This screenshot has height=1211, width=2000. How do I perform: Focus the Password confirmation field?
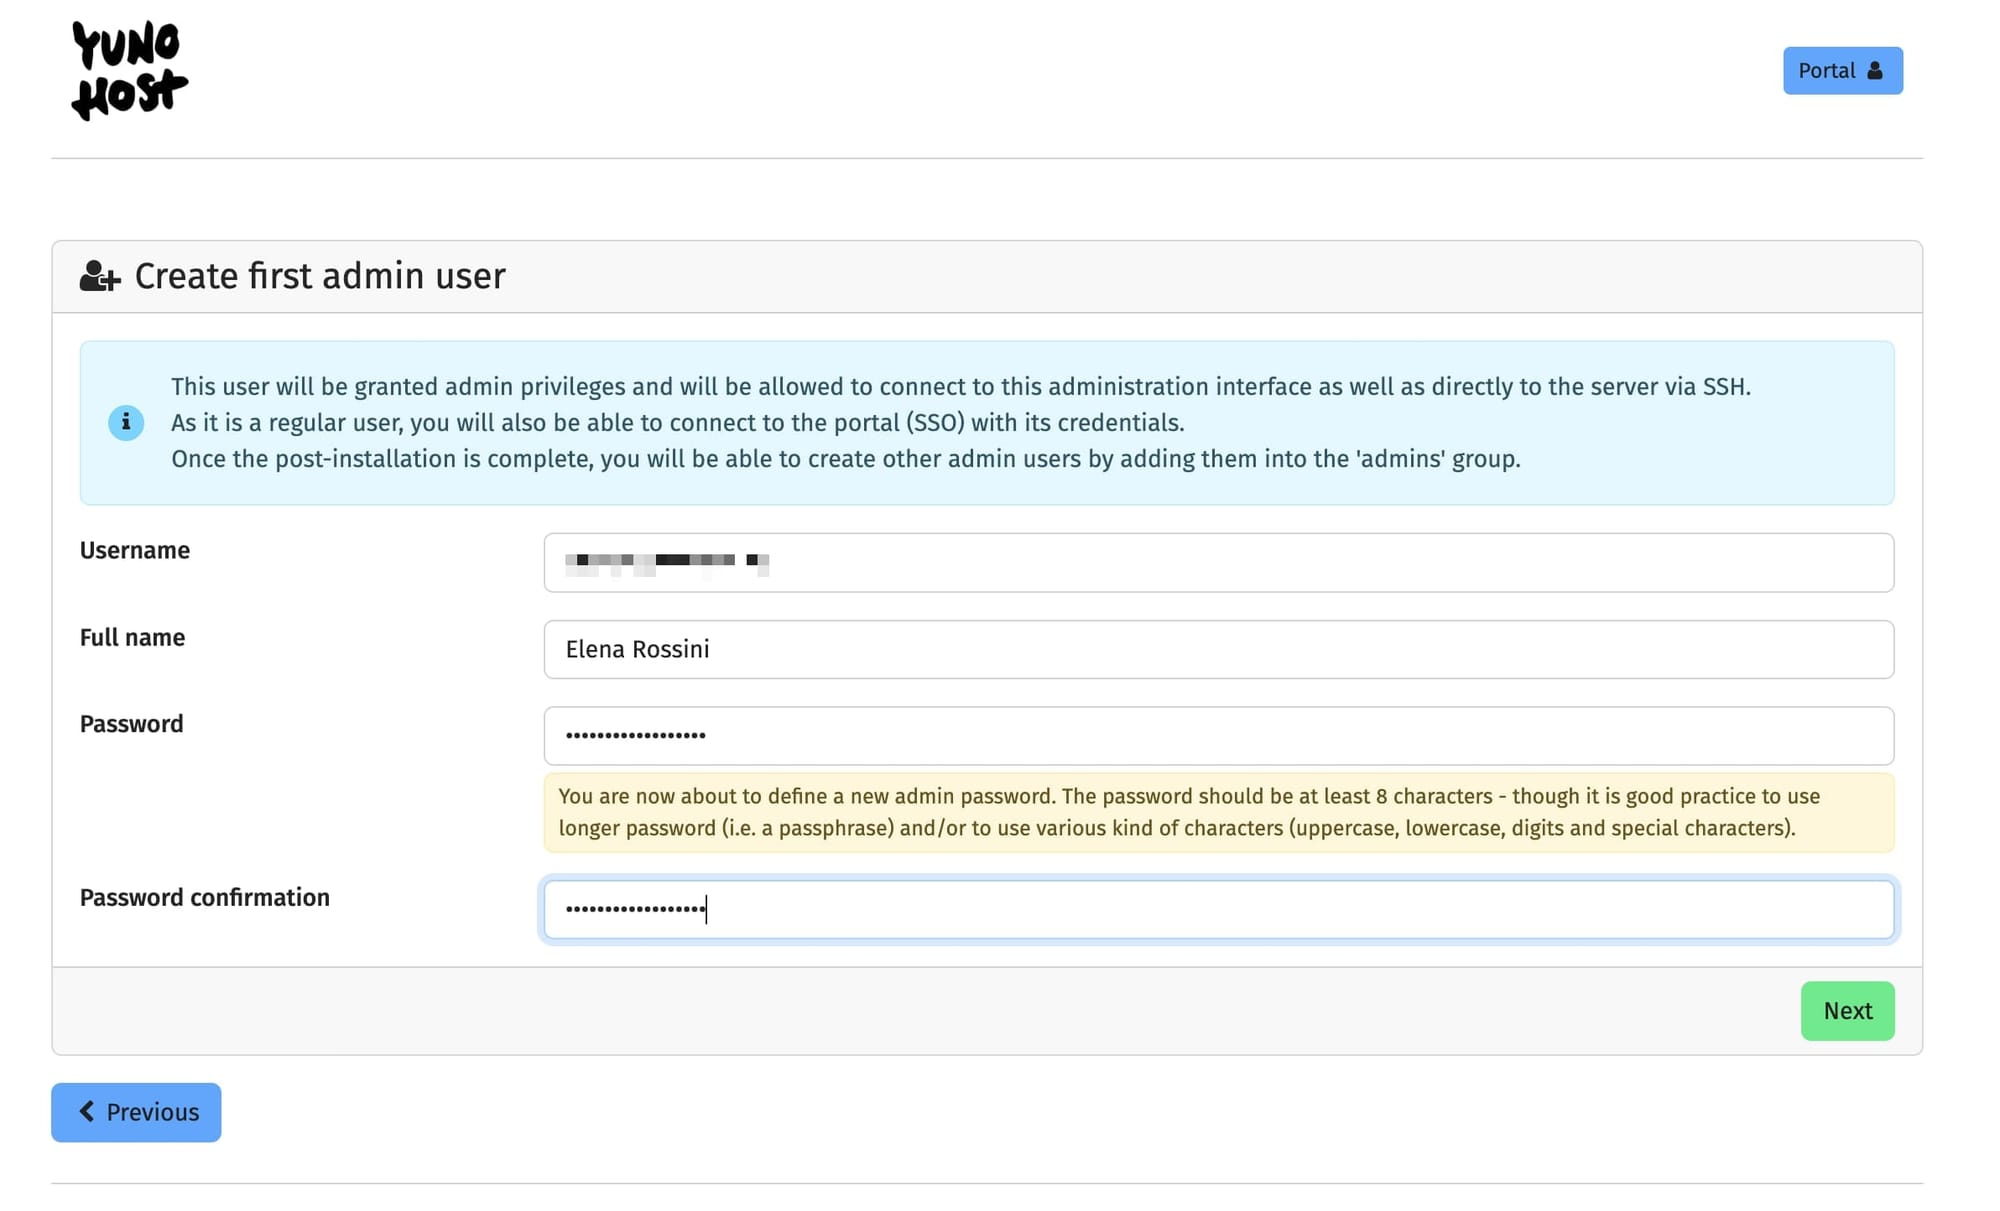1218,909
